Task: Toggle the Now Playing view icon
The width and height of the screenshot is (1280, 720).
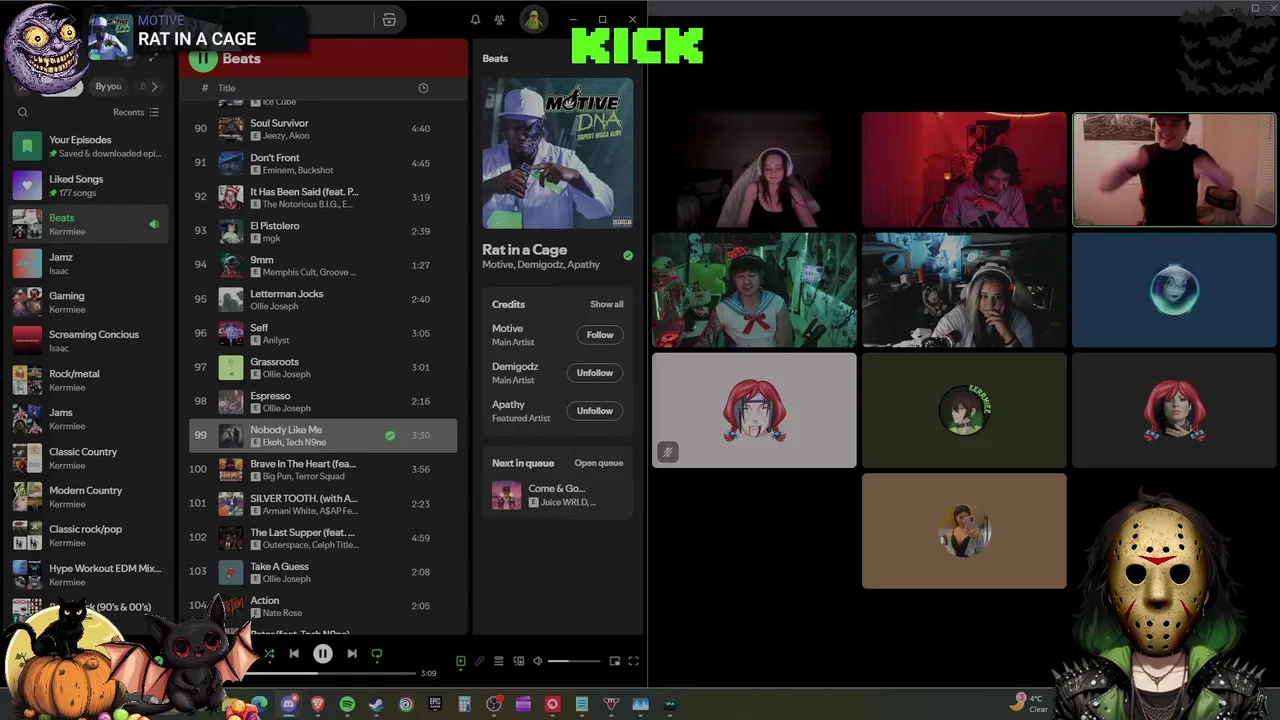Action: point(461,661)
